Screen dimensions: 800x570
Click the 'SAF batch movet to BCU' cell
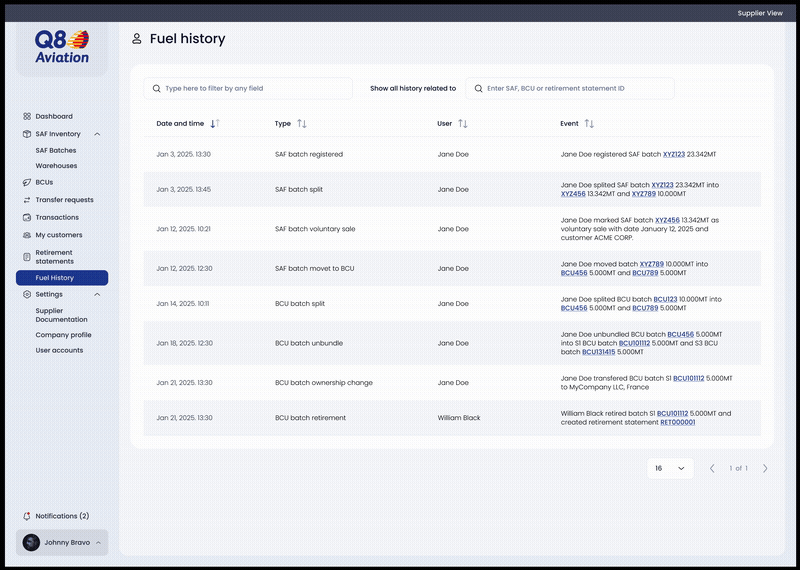314,268
